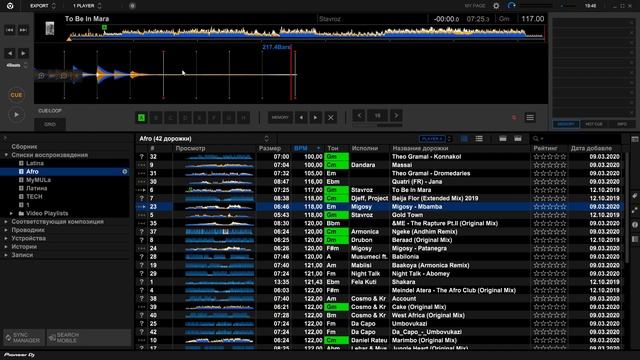The width and height of the screenshot is (640, 360).
Task: Click the first panel layout icon left of search
Action: tap(503, 139)
